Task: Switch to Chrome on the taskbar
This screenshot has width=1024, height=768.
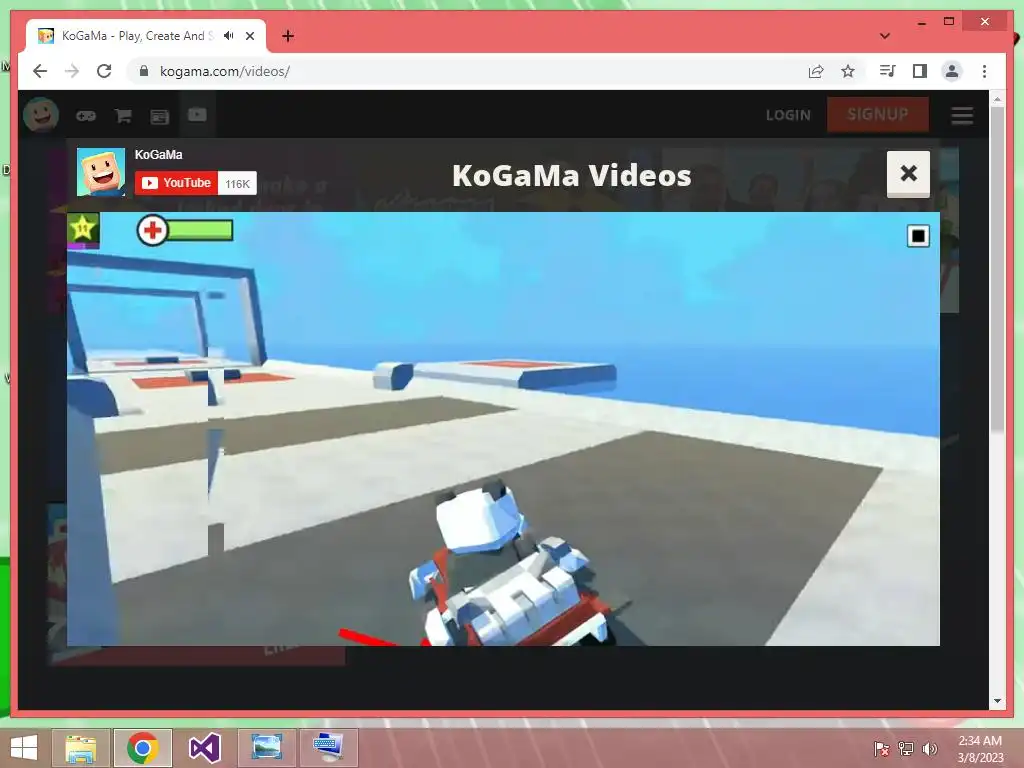Action: pos(142,748)
